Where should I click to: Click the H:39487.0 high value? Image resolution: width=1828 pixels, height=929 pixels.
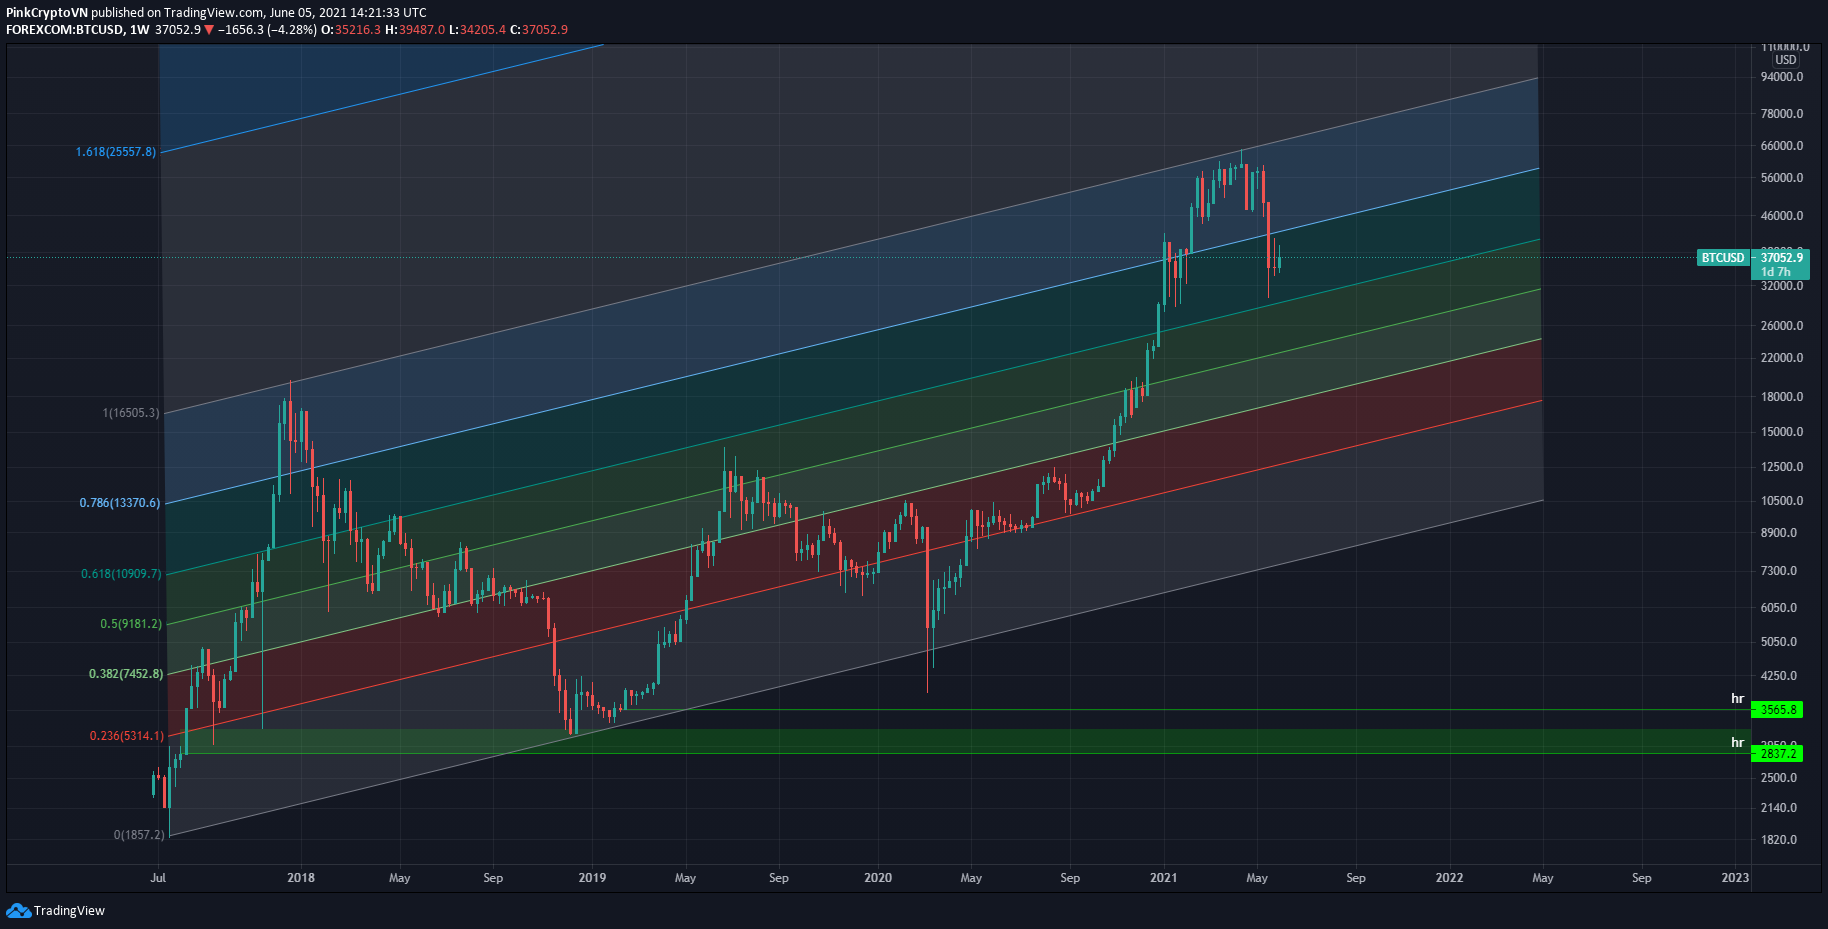pos(415,30)
